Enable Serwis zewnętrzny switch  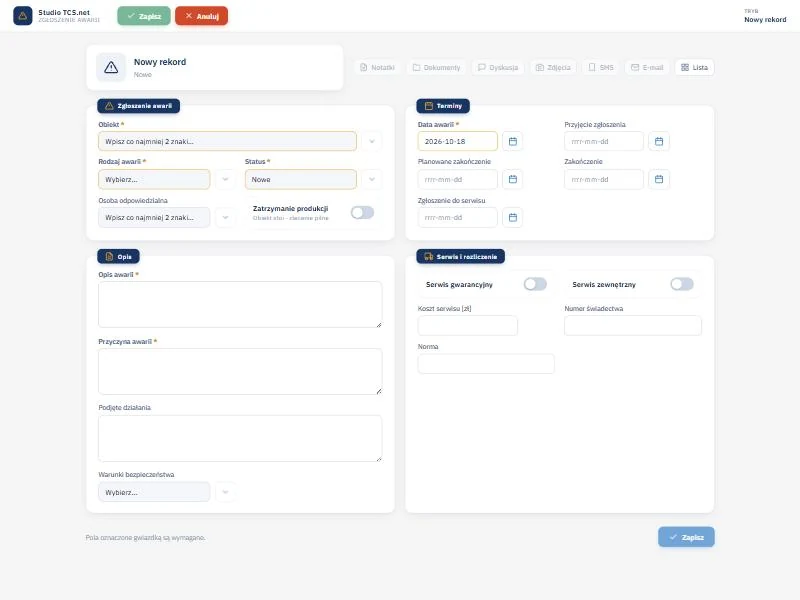coord(682,284)
